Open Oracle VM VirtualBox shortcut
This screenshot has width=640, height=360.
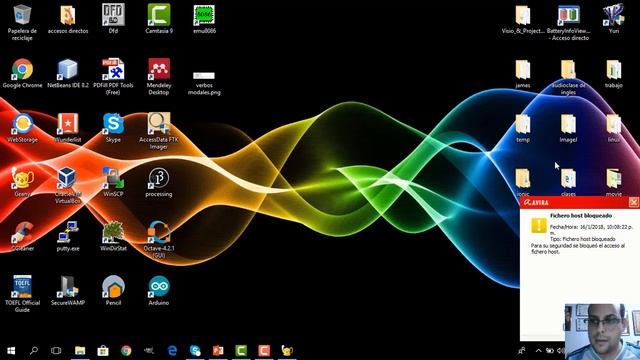68,185
